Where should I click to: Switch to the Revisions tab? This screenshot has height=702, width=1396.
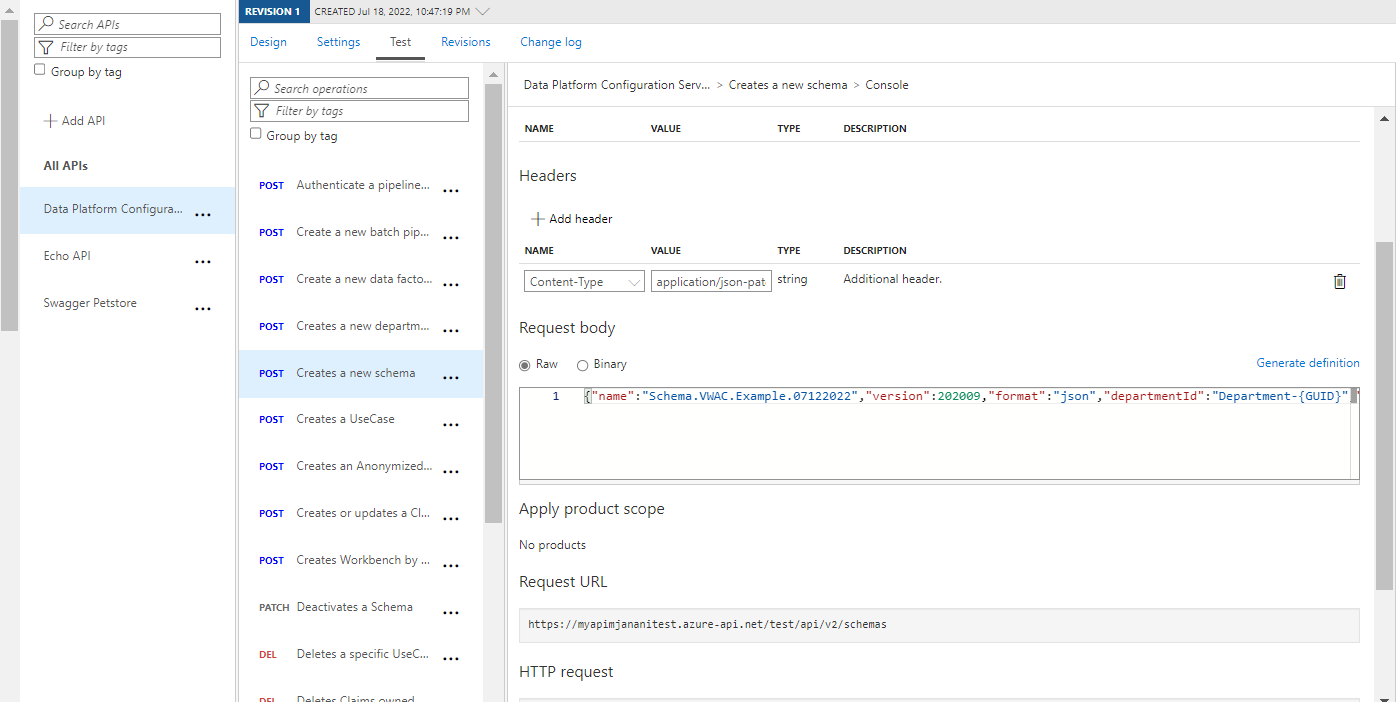coord(466,42)
